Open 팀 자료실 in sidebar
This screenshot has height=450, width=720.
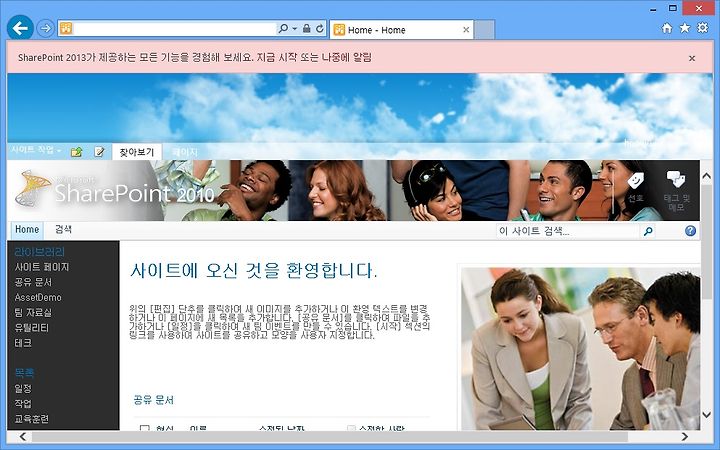pos(33,312)
